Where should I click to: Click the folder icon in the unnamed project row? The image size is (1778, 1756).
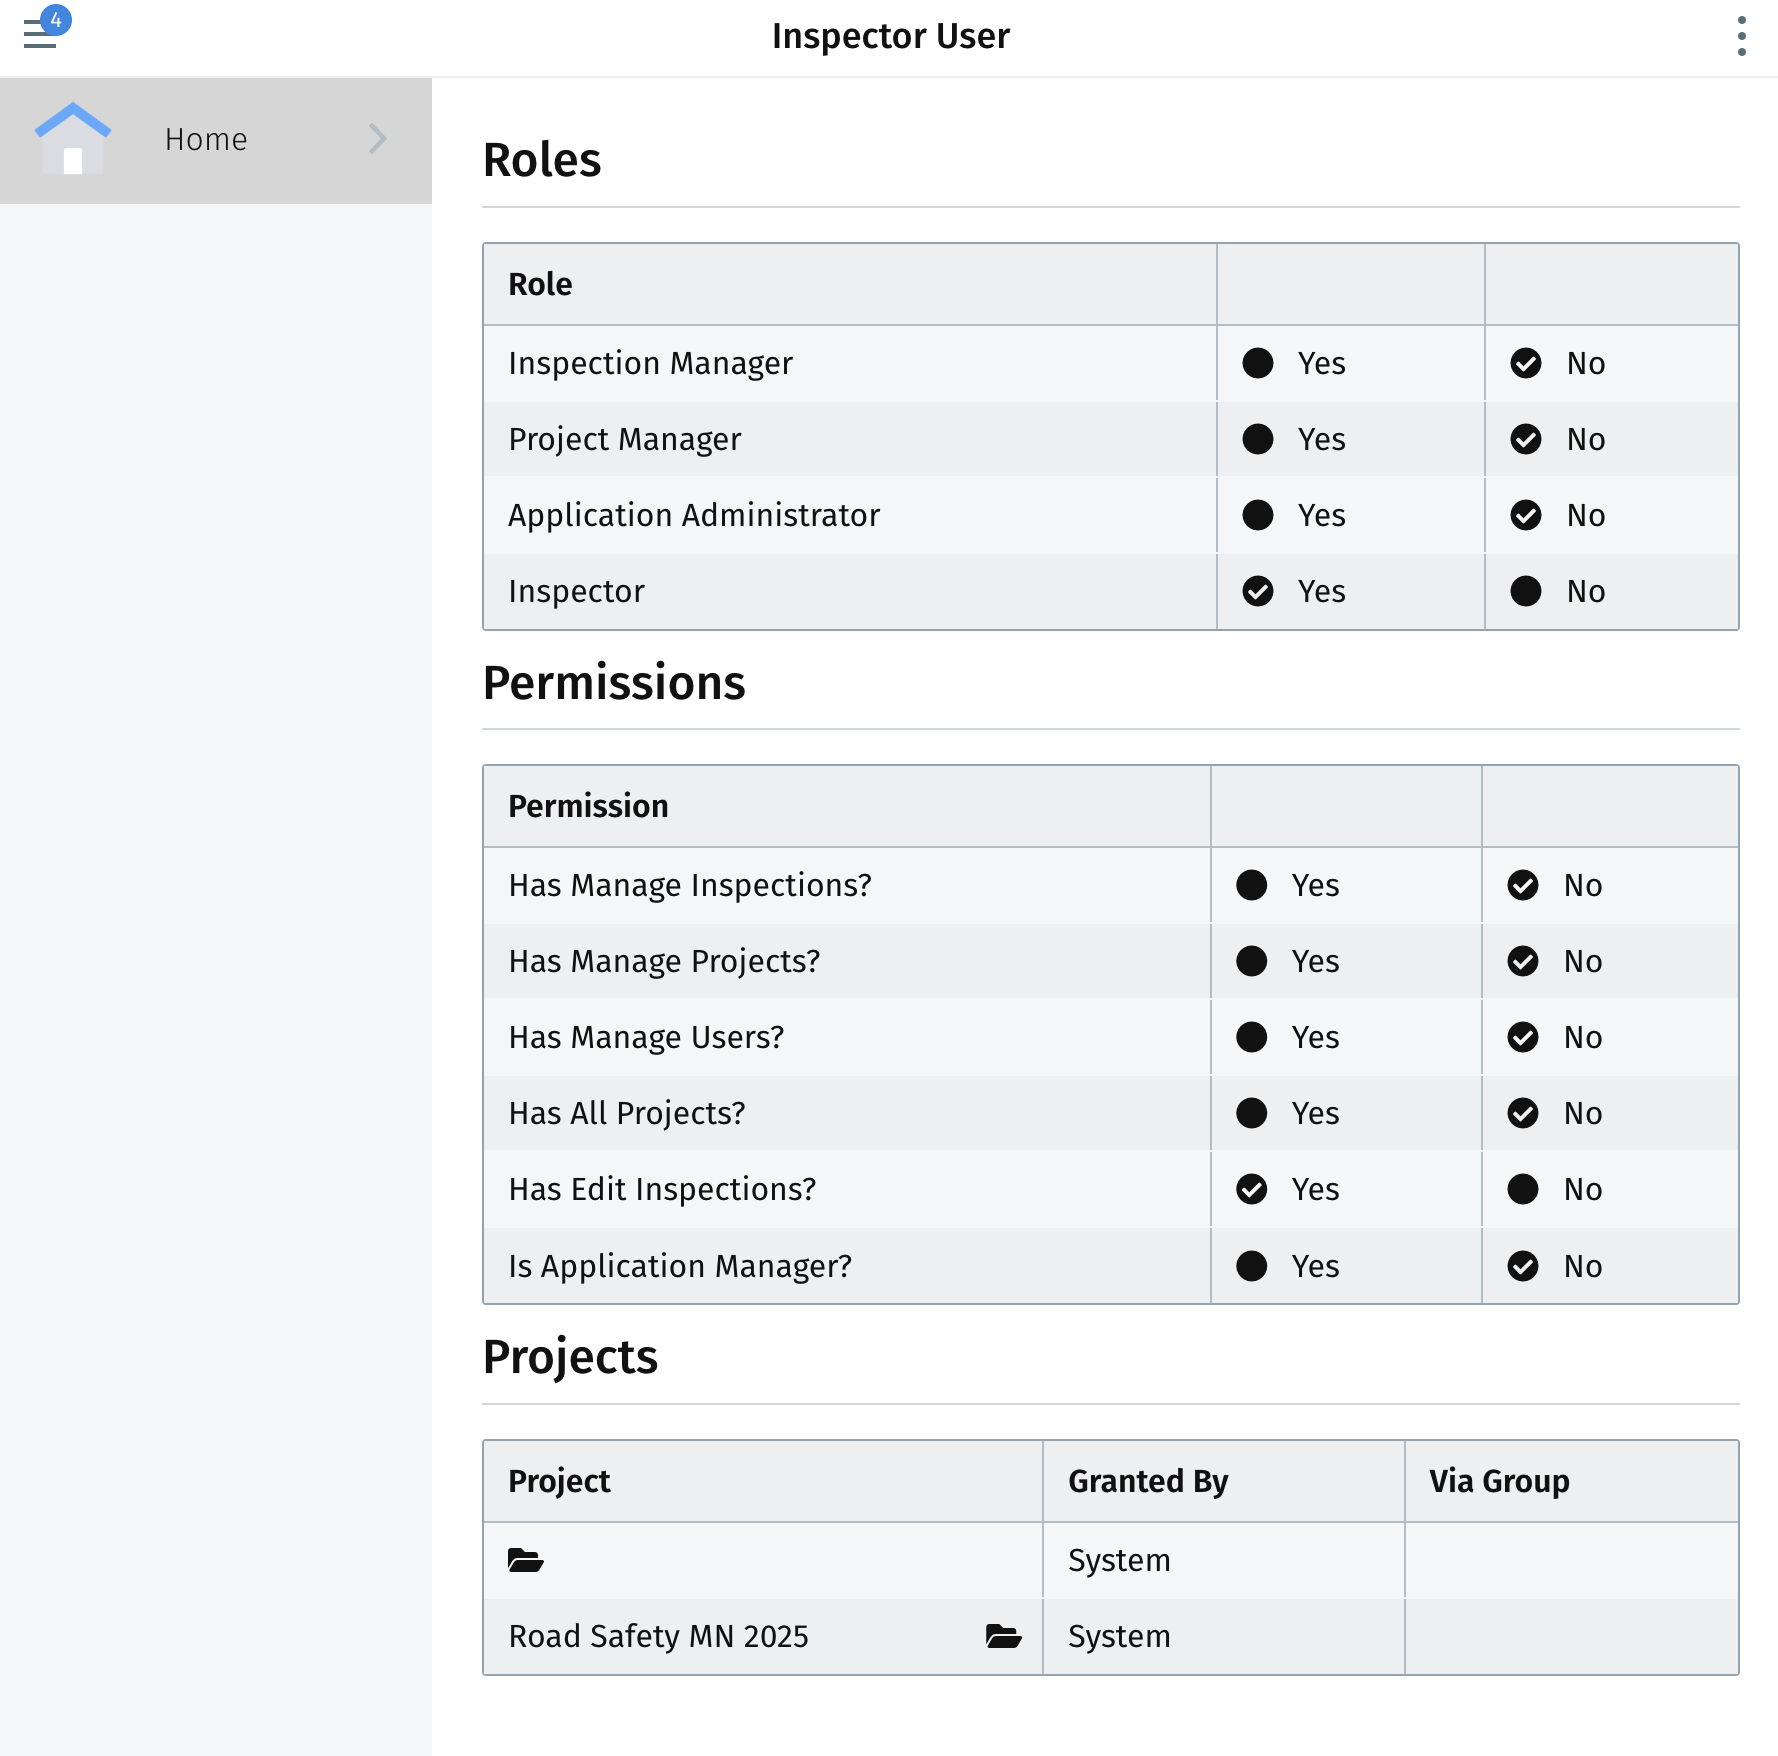pyautogui.click(x=525, y=1560)
